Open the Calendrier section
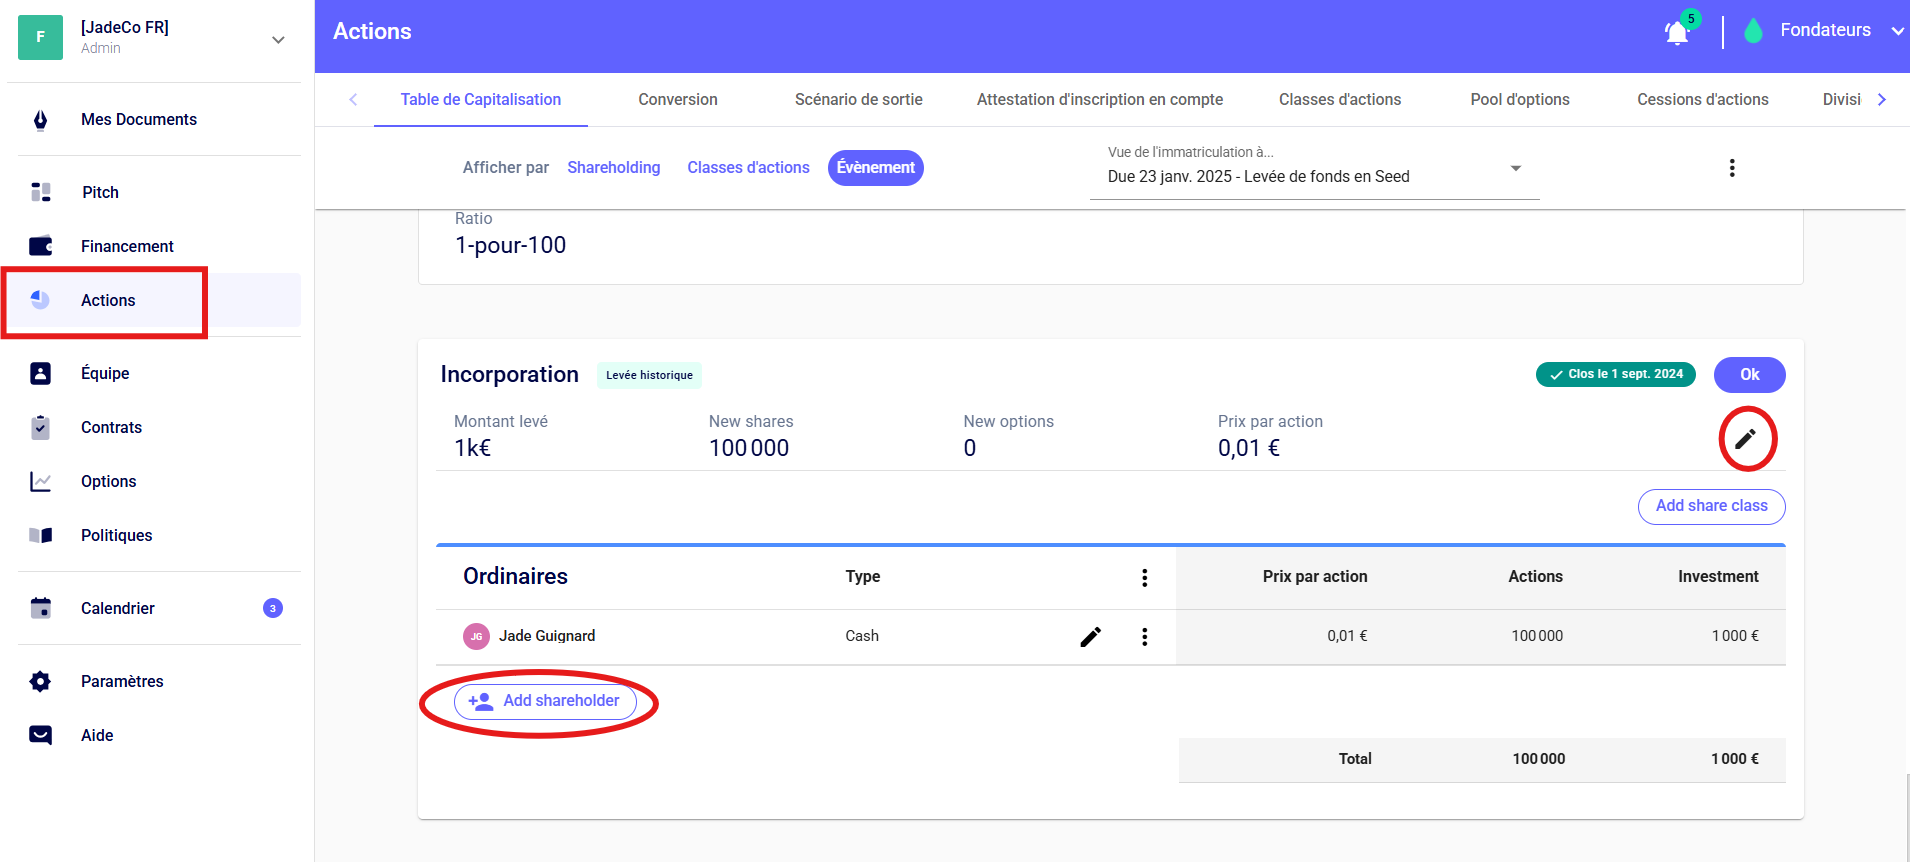Screen dimensions: 1910x862 (x=118, y=608)
